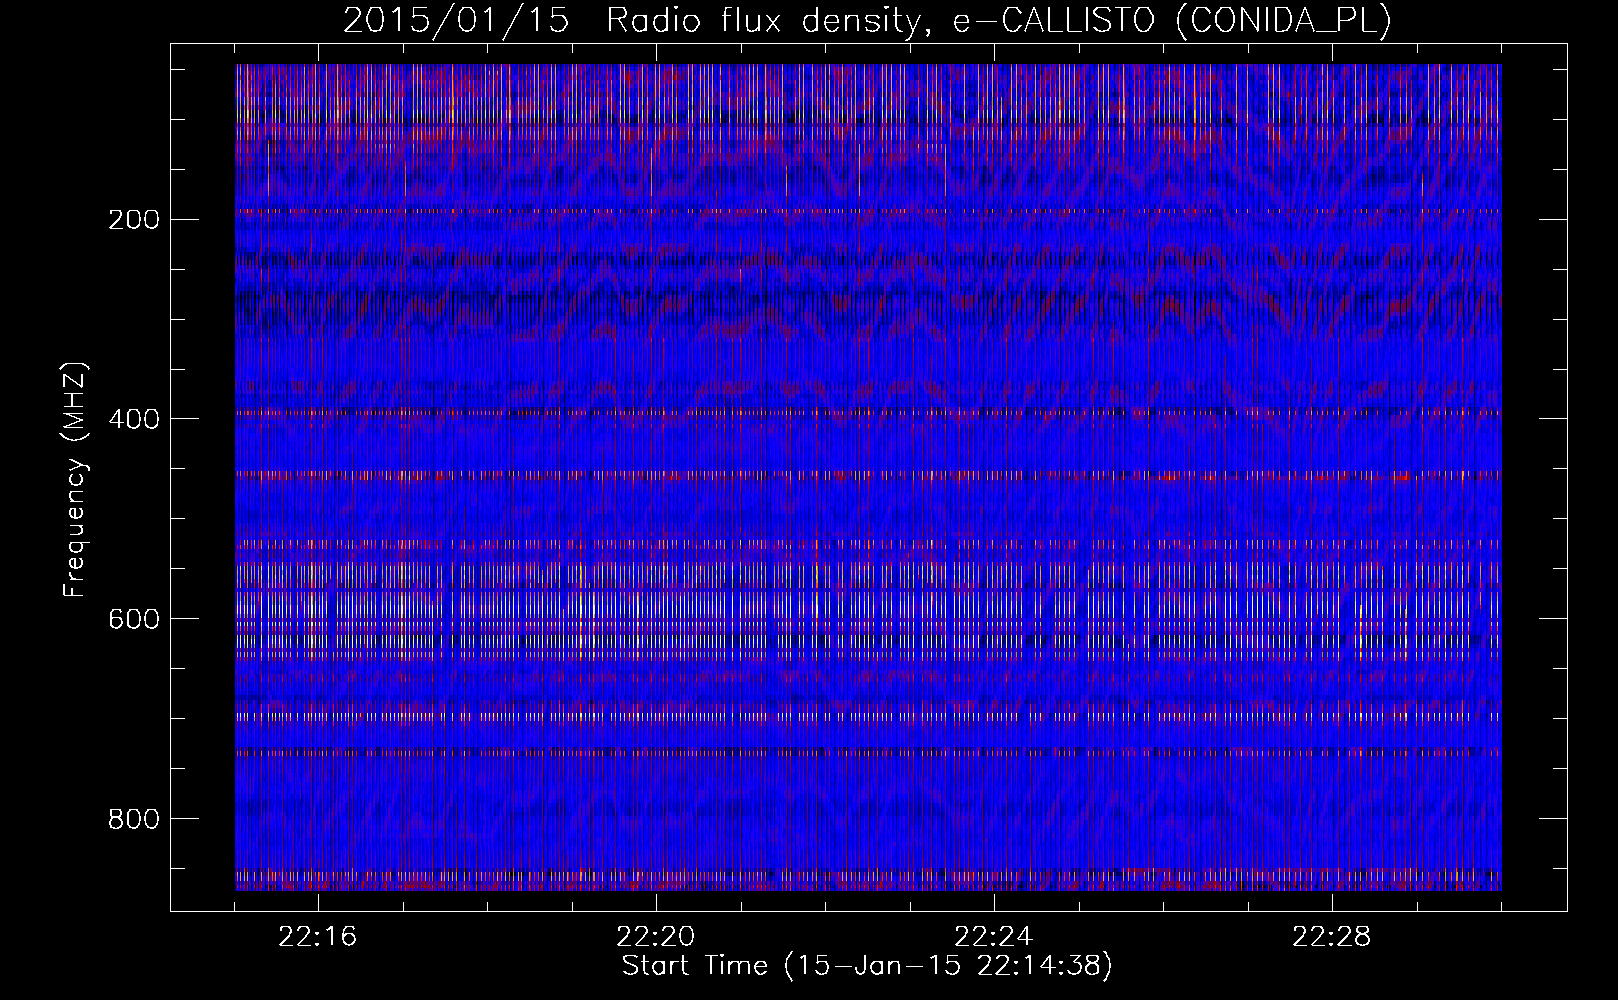Viewport: 1618px width, 1000px height.
Task: Click the '22:24' time tick label
Action: click(x=994, y=937)
